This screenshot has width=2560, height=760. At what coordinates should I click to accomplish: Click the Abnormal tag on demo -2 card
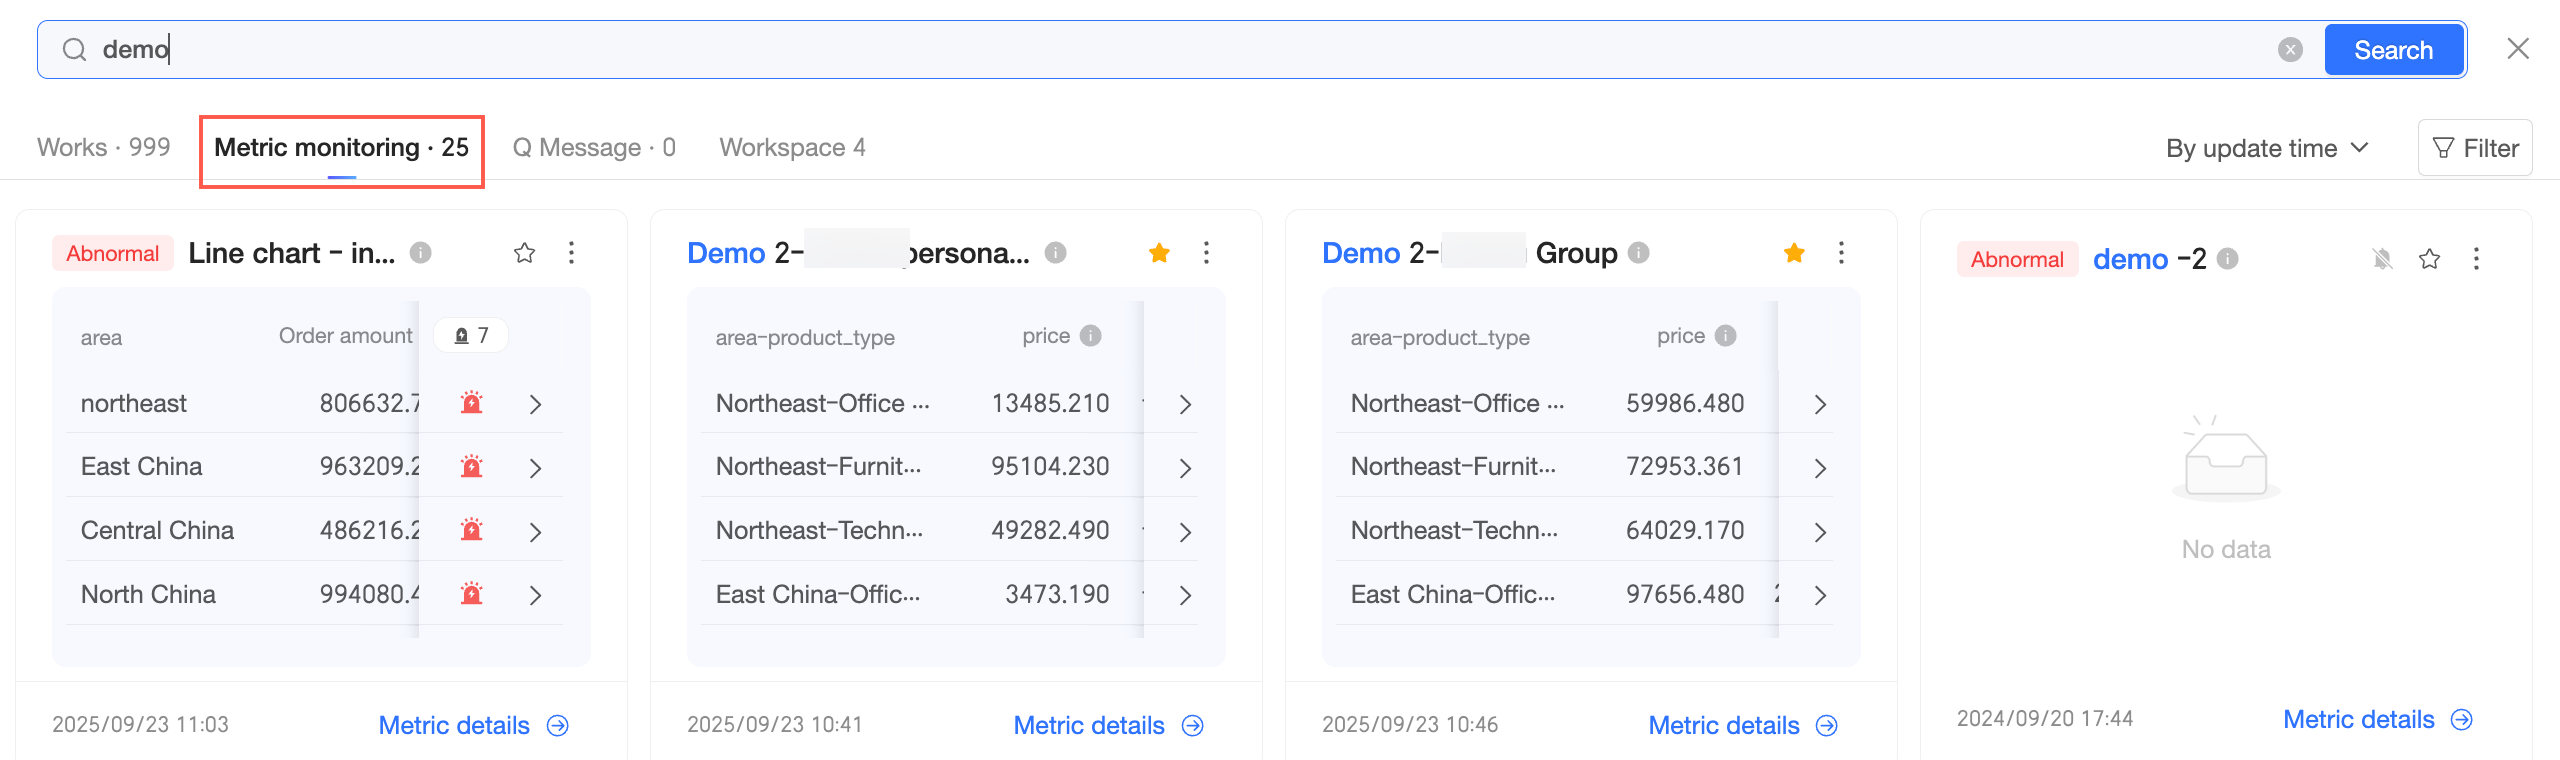coord(2017,259)
